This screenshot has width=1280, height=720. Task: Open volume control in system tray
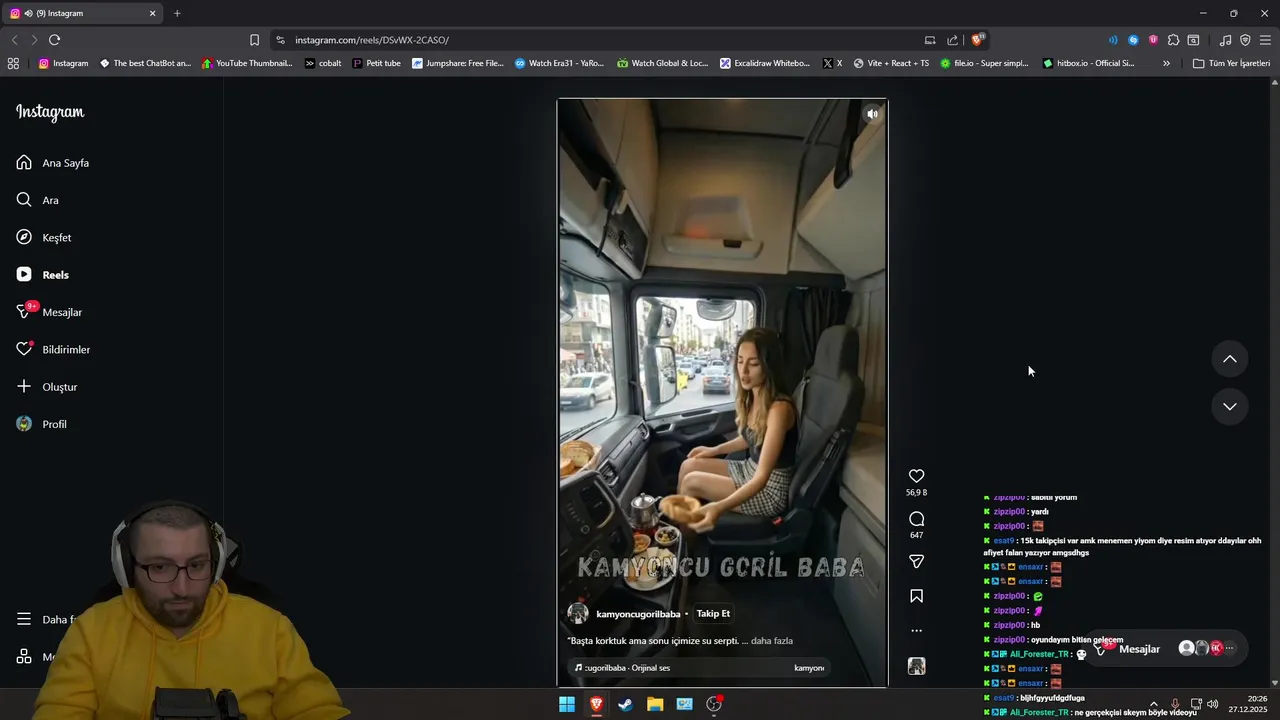tap(1213, 704)
